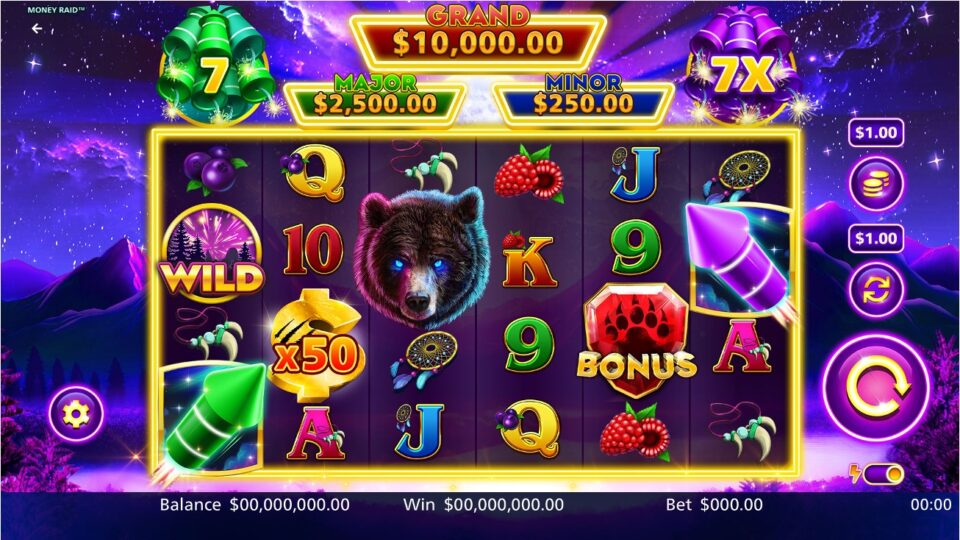Click the lower $1.00 value label

point(876,238)
